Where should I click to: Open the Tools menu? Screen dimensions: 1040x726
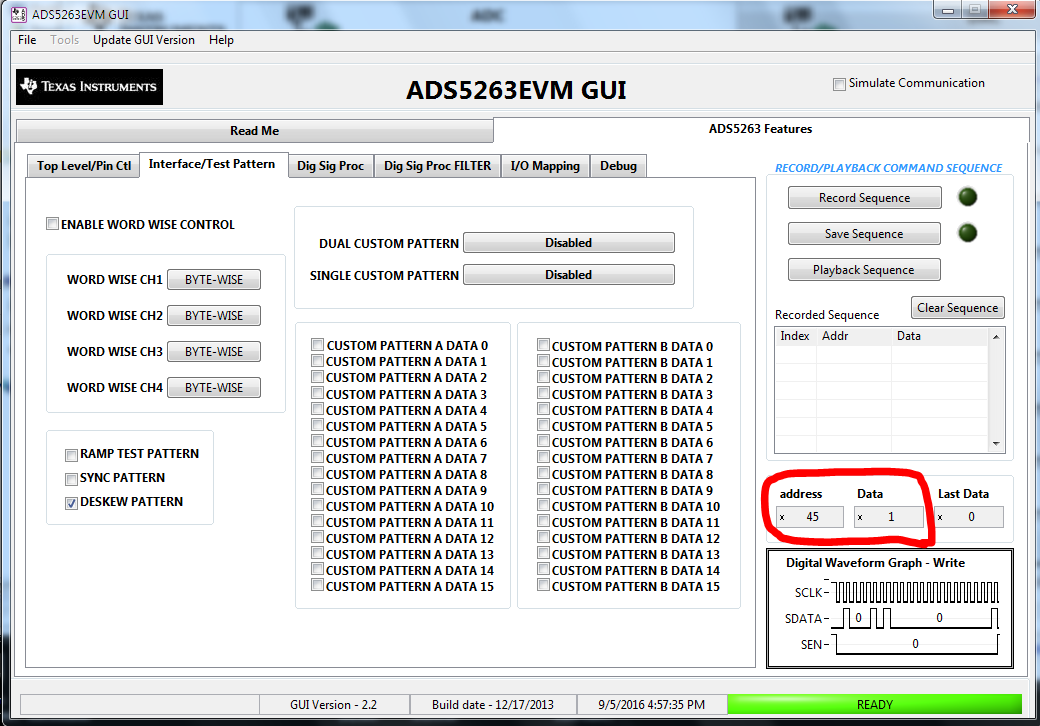tap(64, 40)
